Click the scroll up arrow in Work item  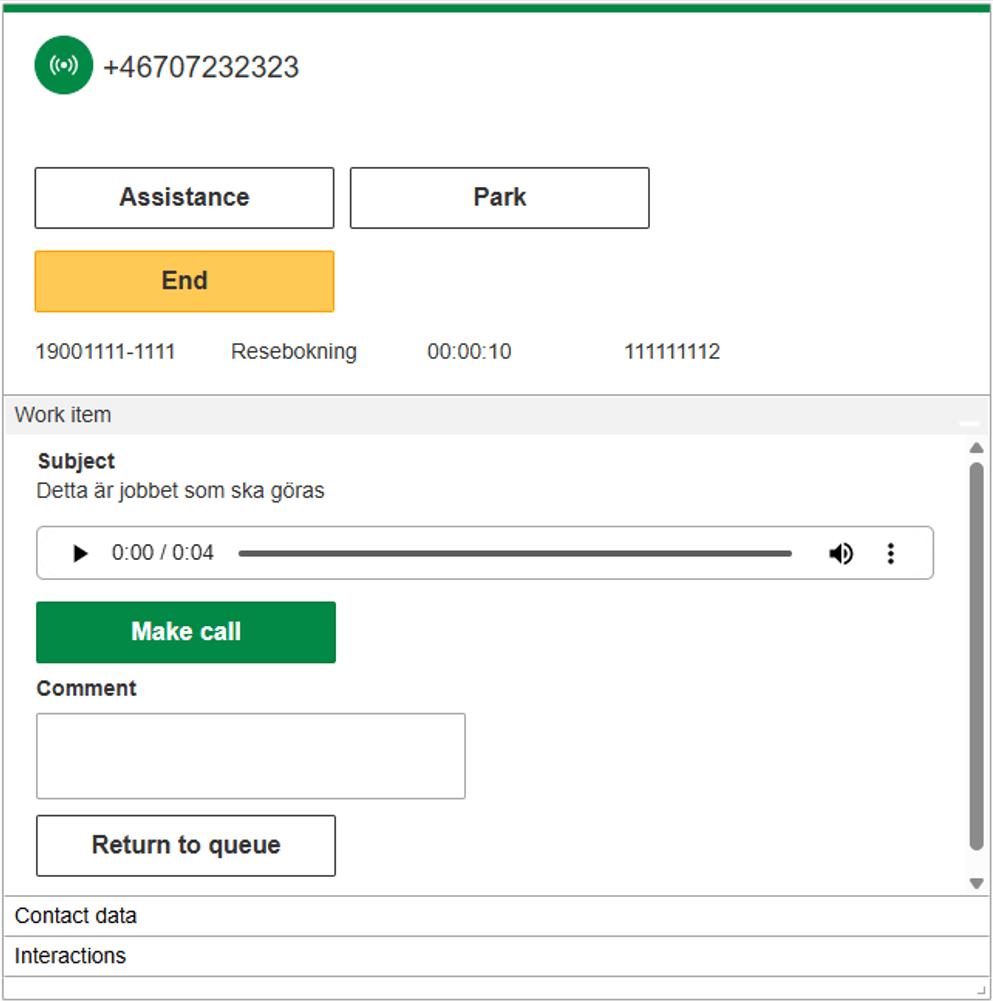click(x=976, y=448)
